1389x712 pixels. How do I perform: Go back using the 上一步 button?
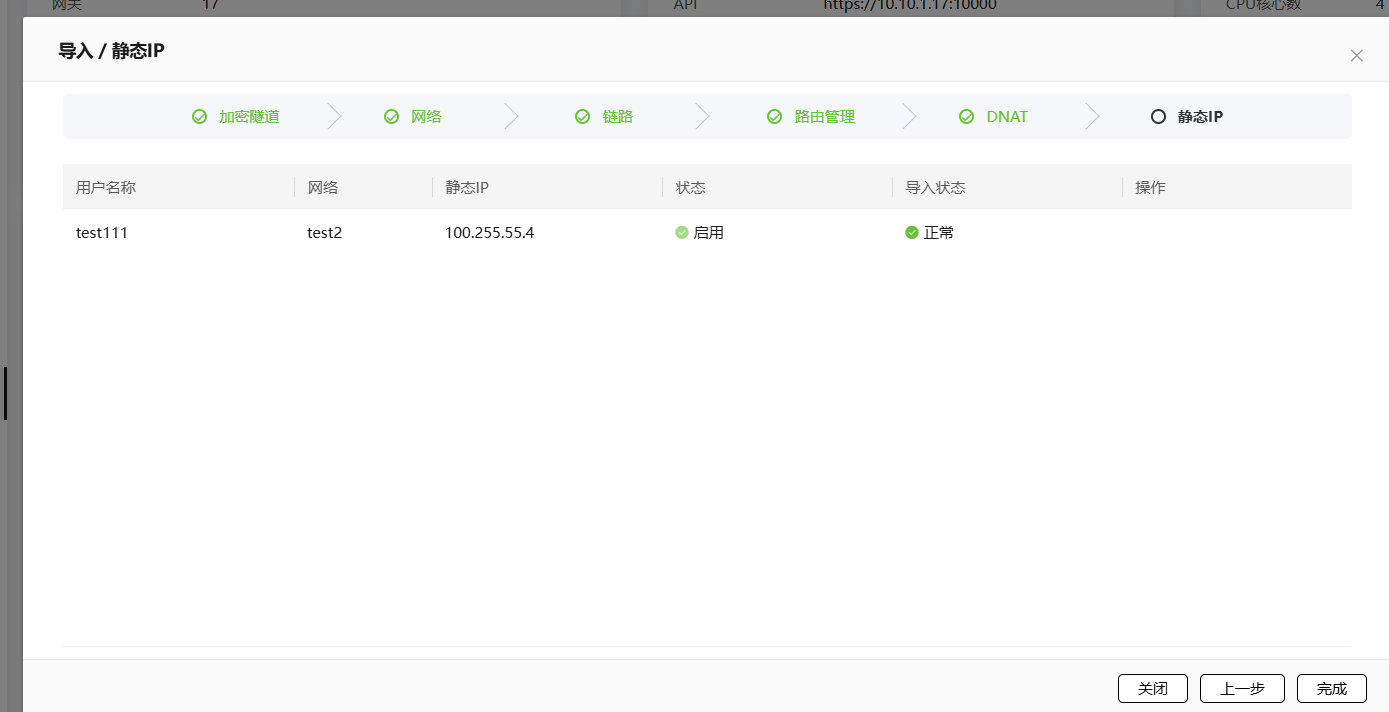tap(1242, 688)
